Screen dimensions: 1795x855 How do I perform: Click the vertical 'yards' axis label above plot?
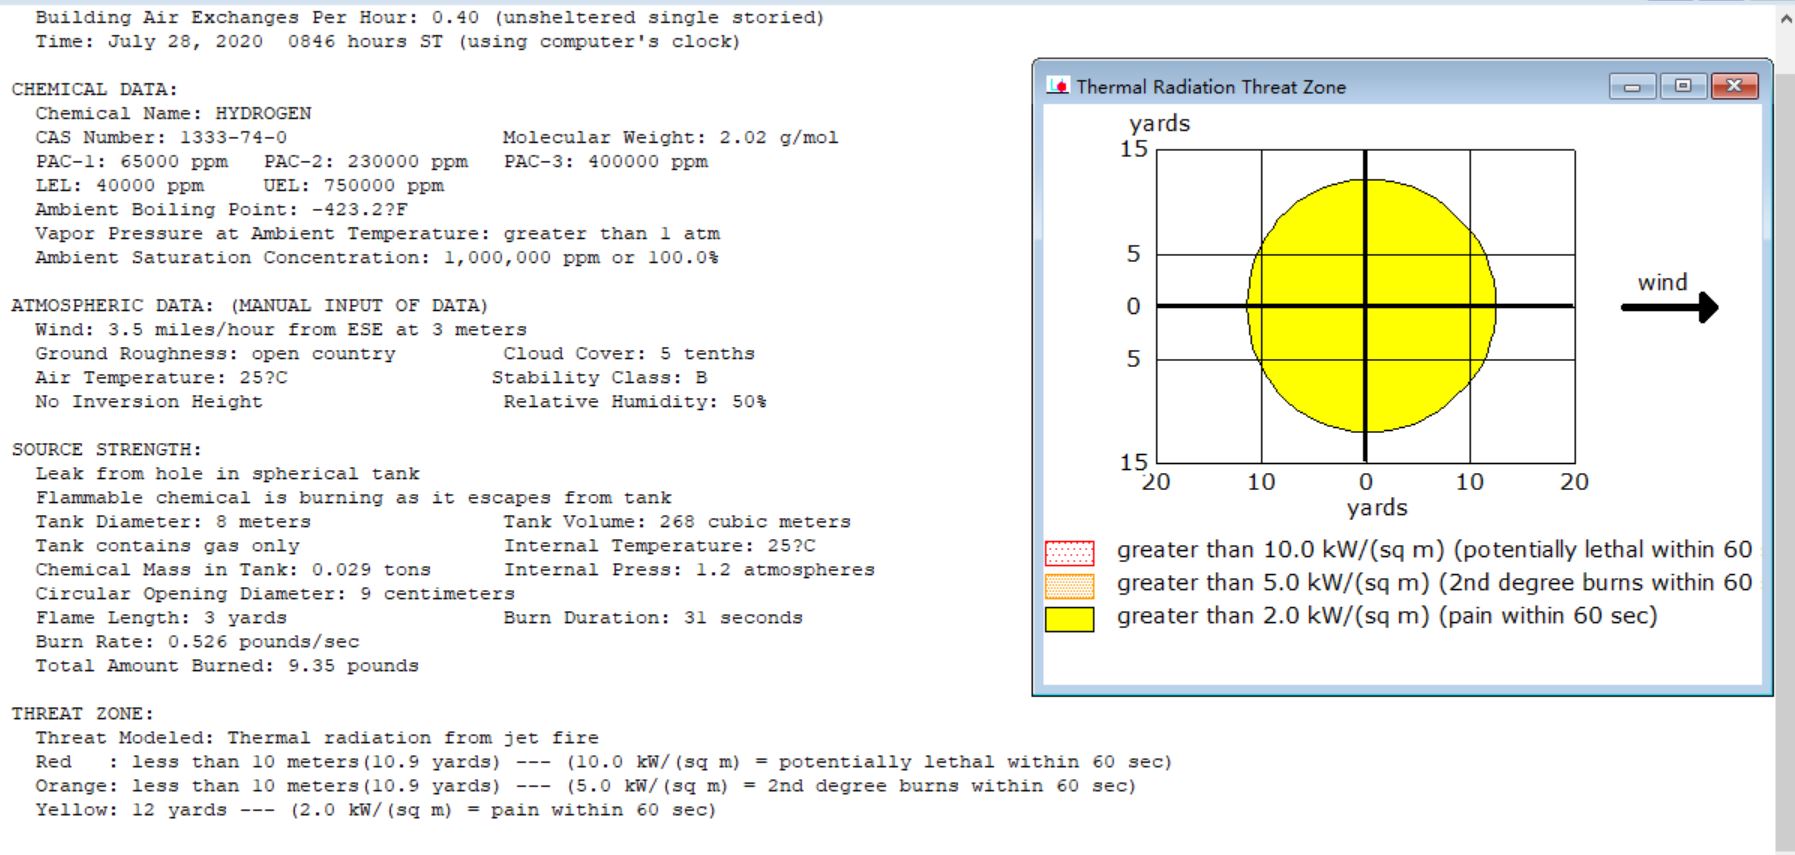point(1159,124)
